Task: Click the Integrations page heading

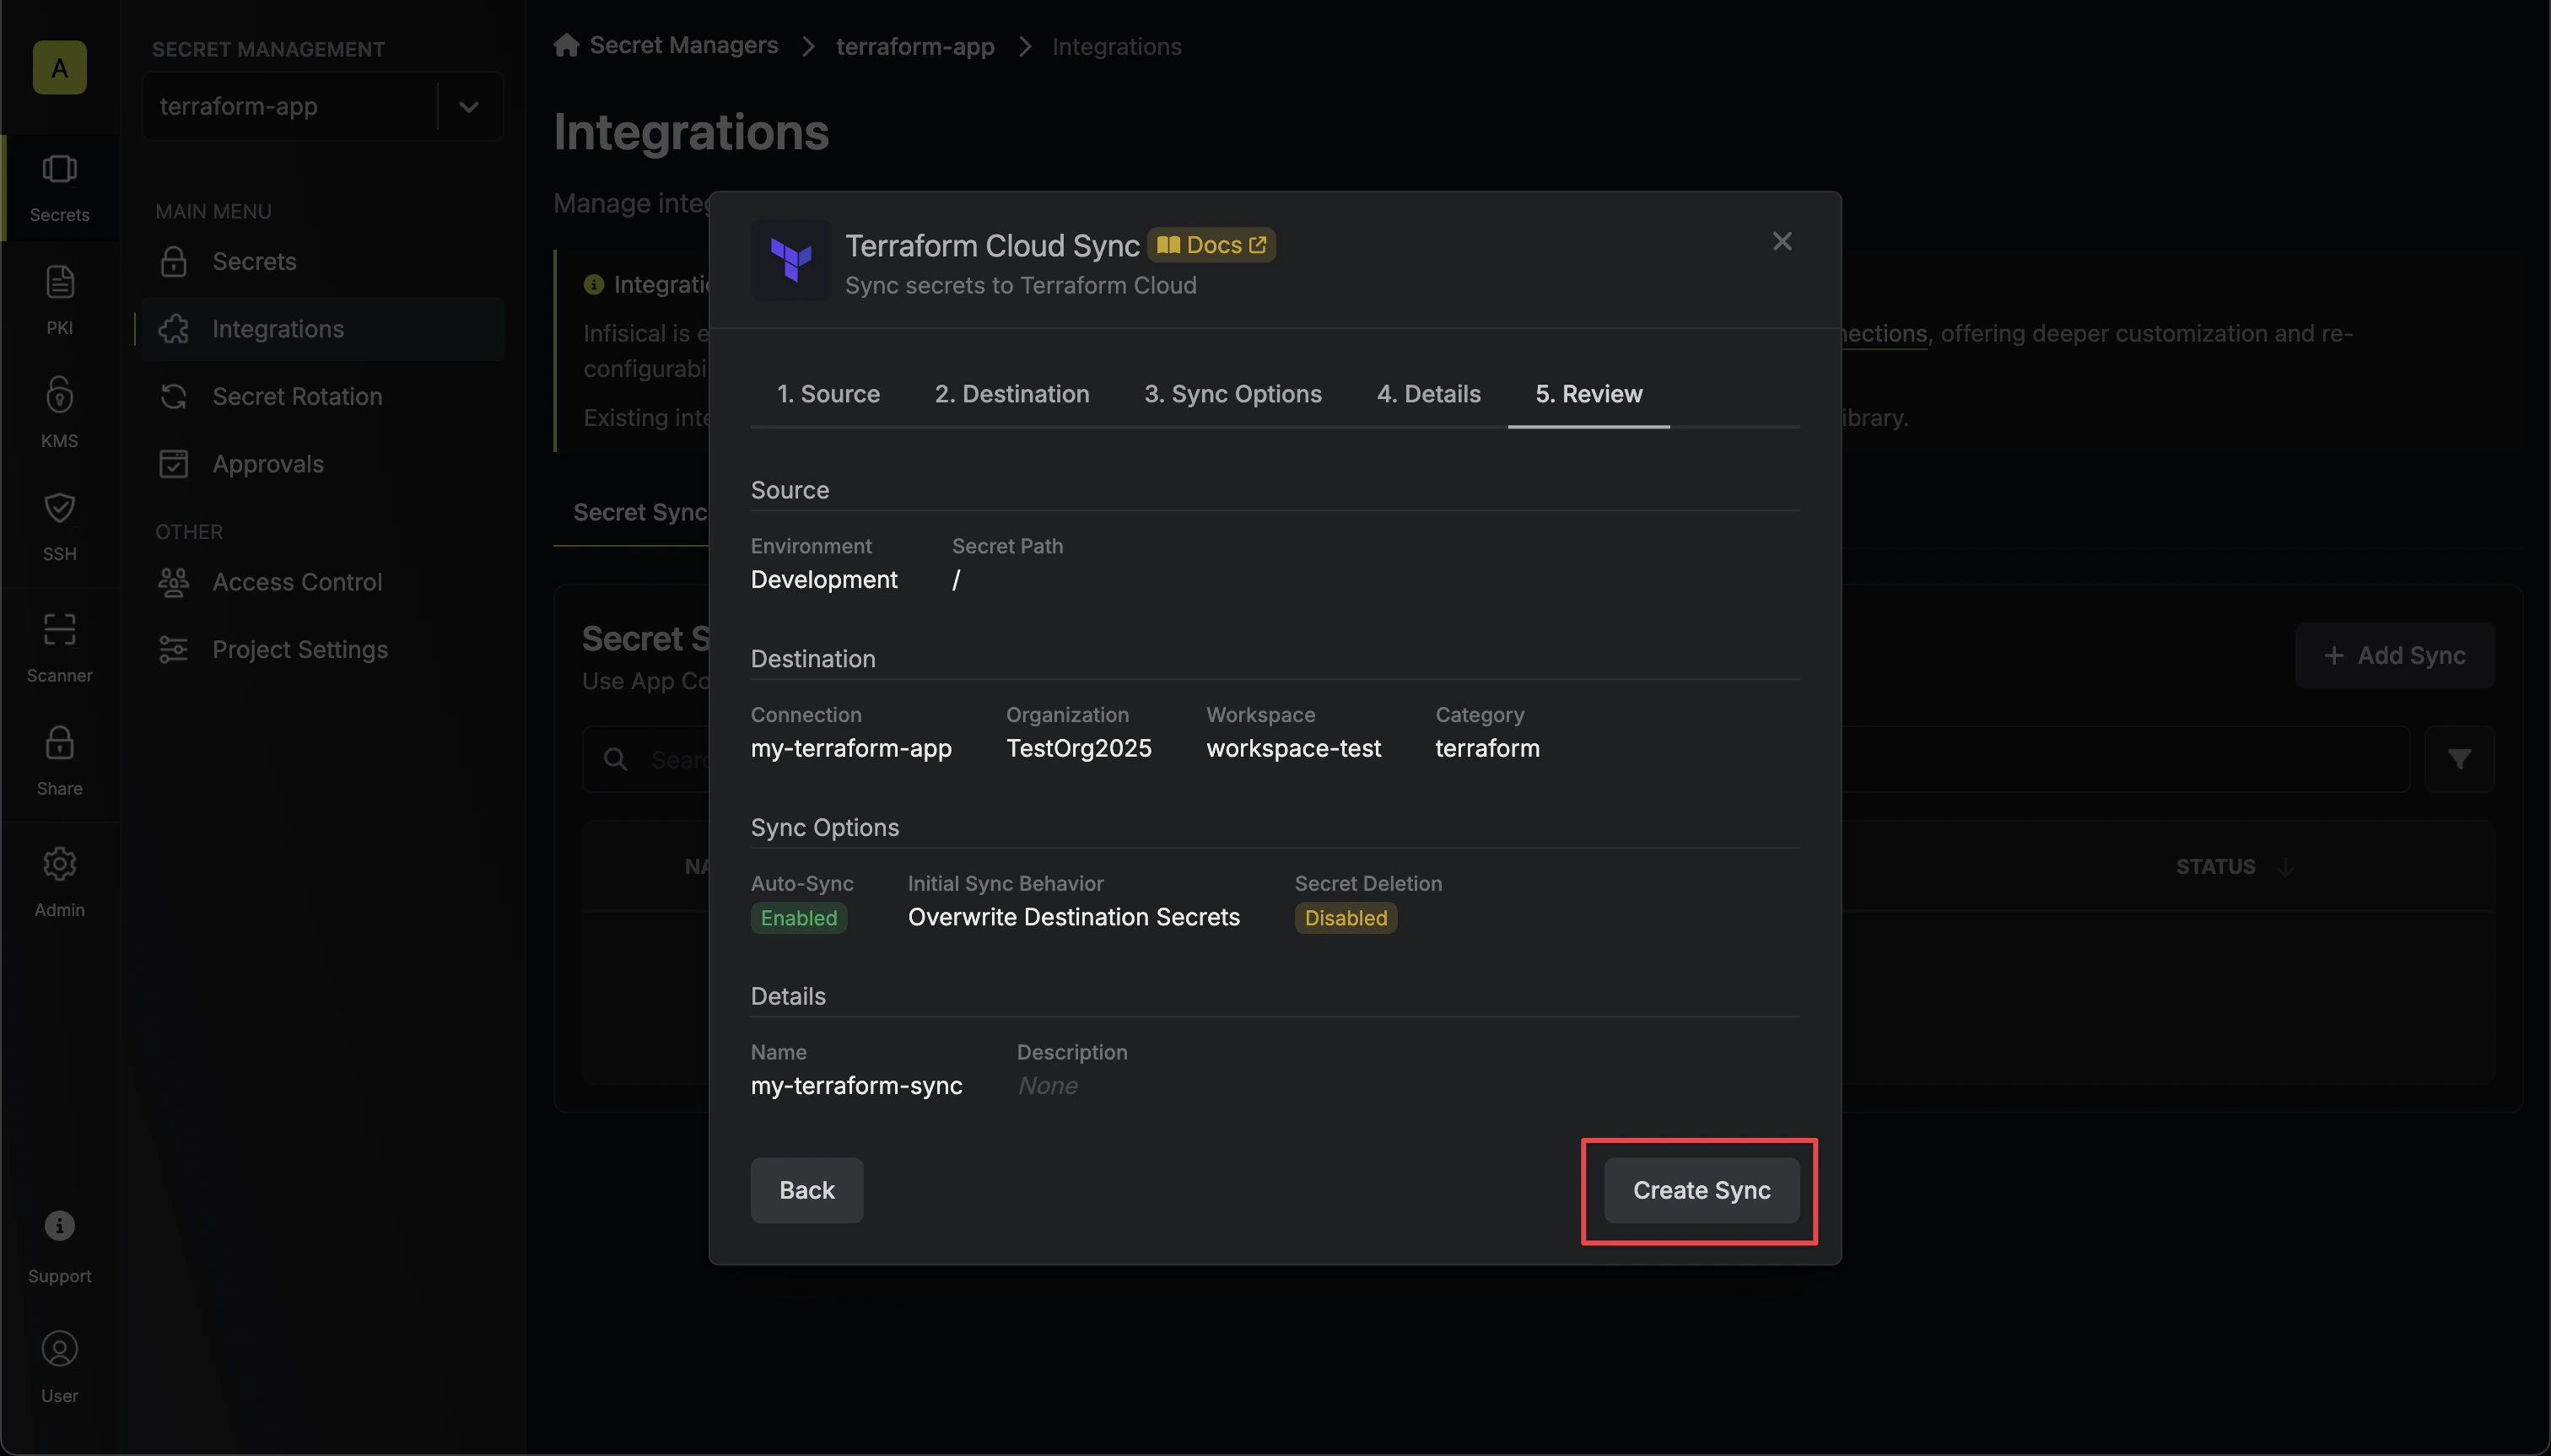Action: click(691, 132)
